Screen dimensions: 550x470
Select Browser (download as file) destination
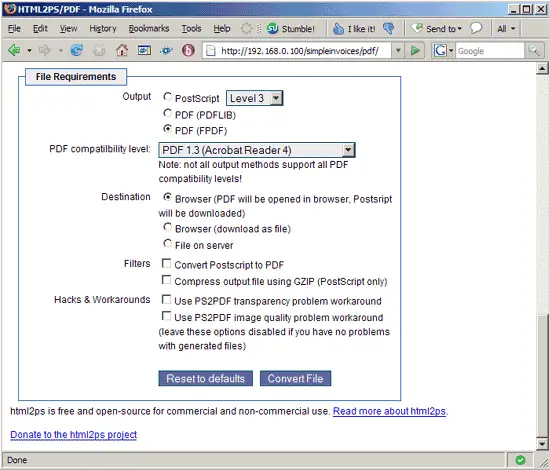coord(168,227)
